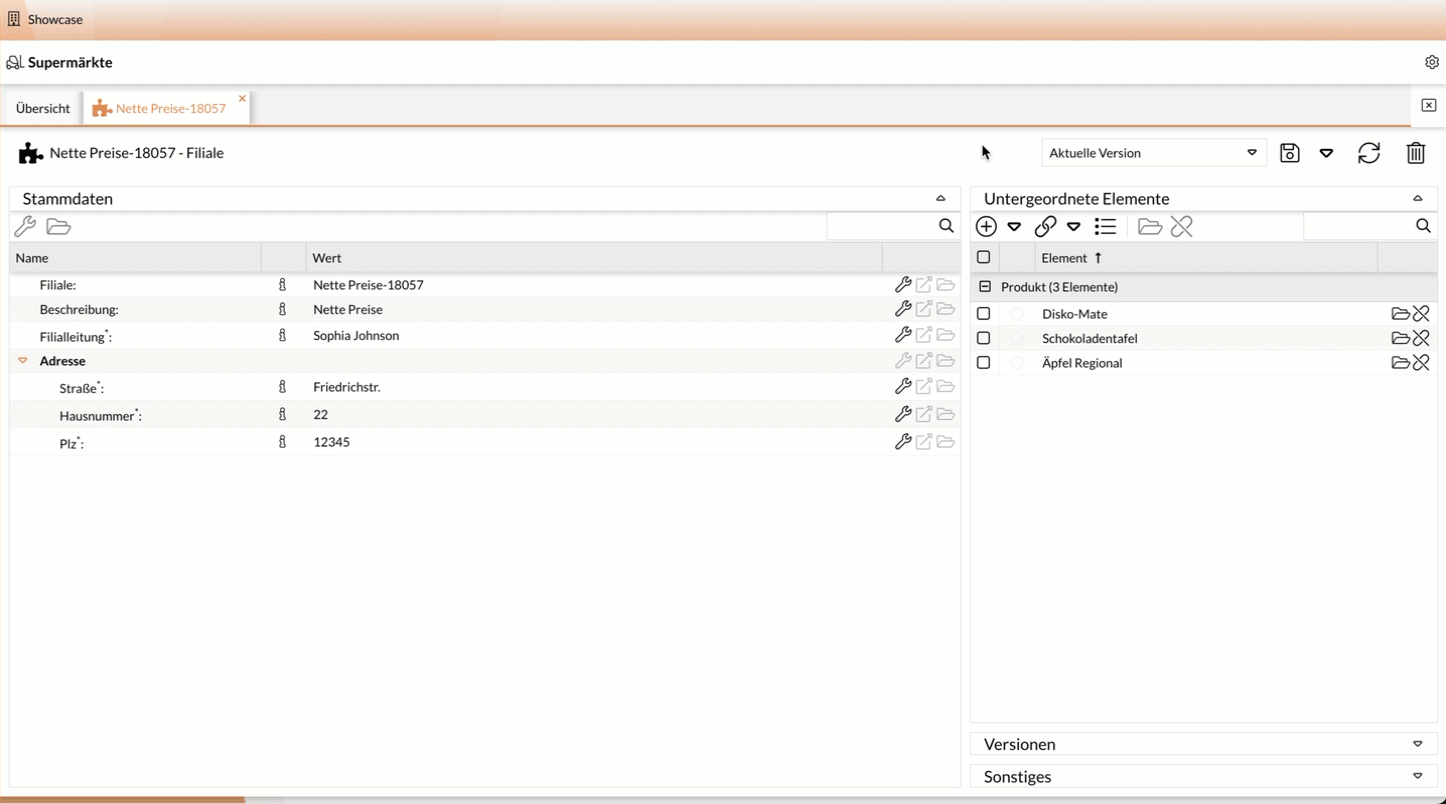Viewport: 1446px width, 804px height.
Task: Collapse the Adresse tree group
Action: click(23, 361)
